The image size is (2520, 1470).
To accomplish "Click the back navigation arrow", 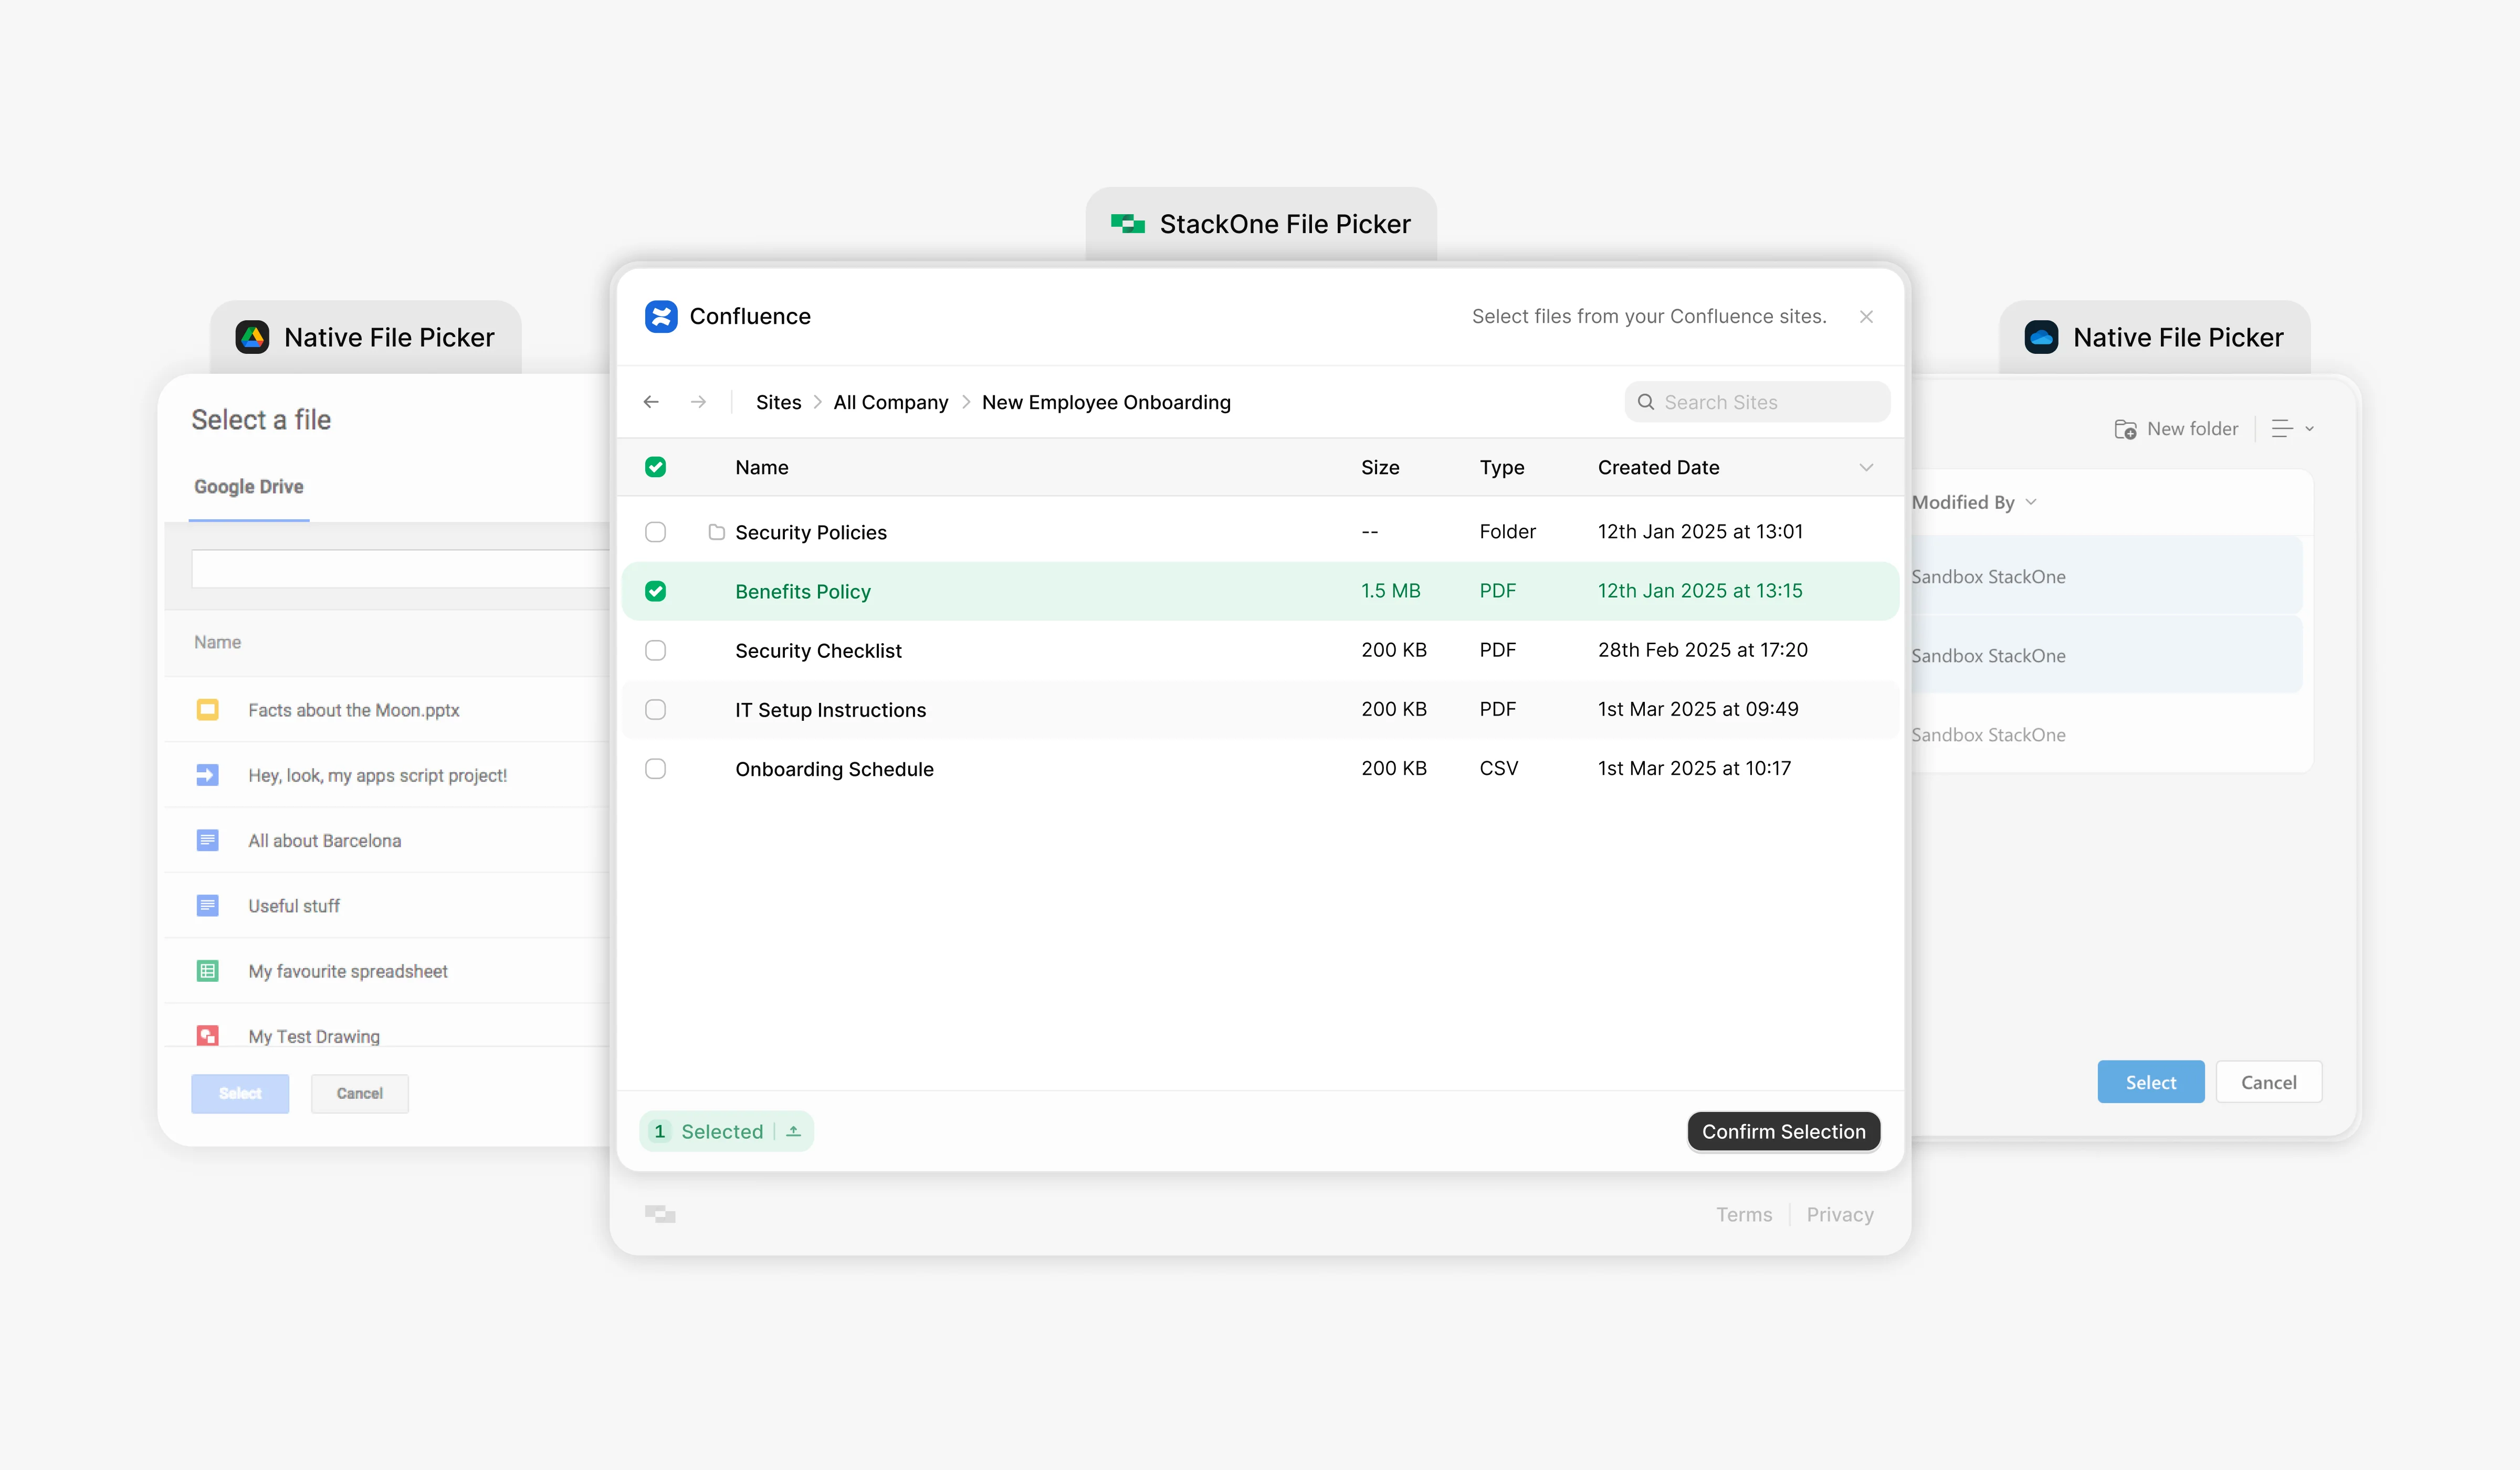I will tap(651, 402).
